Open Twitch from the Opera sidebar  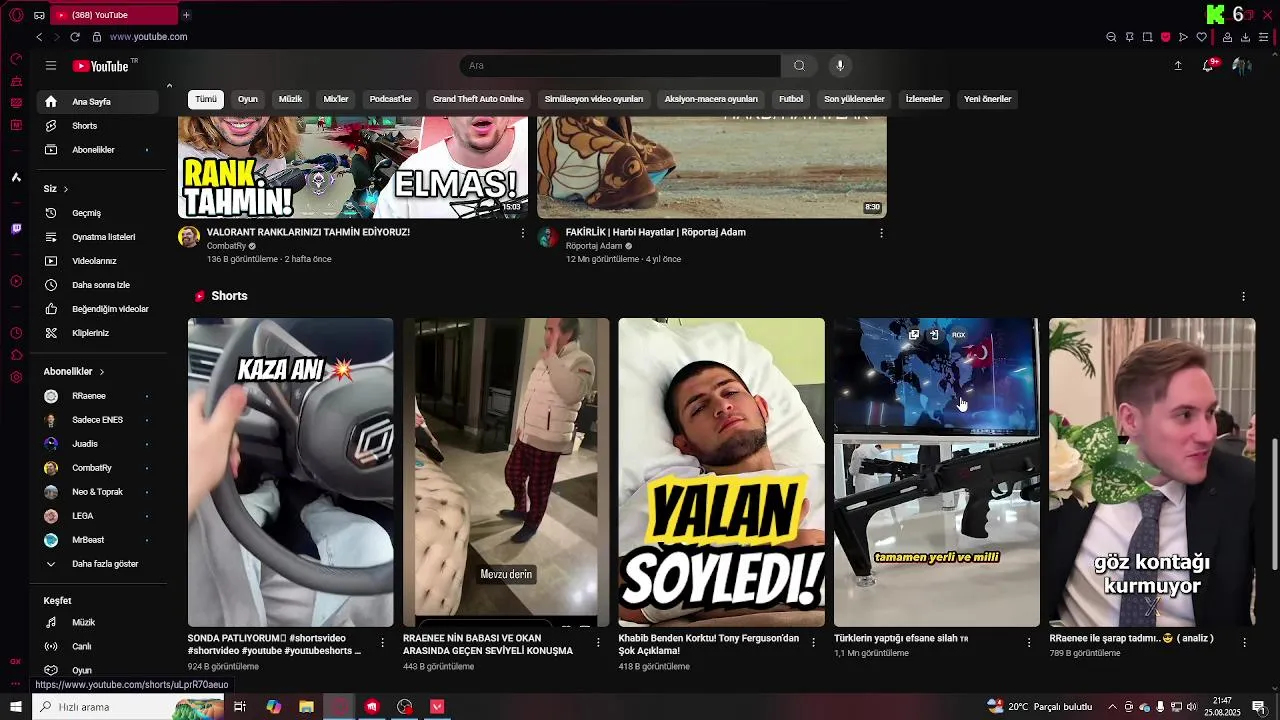pos(16,229)
